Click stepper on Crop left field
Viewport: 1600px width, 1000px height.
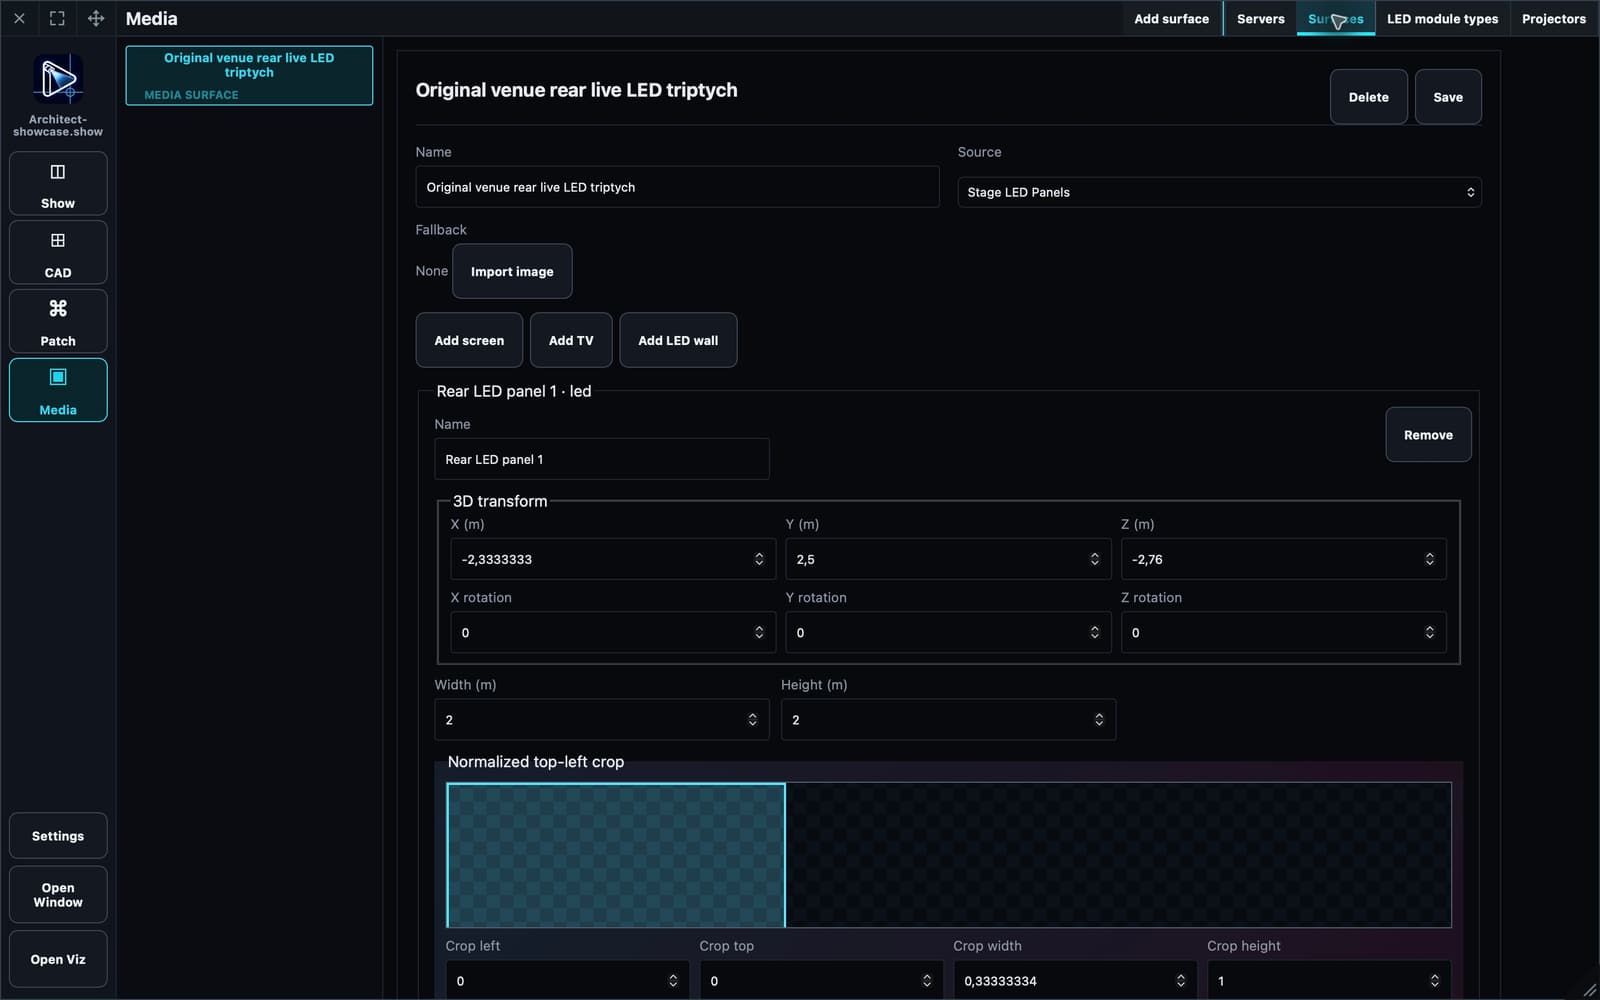click(673, 981)
